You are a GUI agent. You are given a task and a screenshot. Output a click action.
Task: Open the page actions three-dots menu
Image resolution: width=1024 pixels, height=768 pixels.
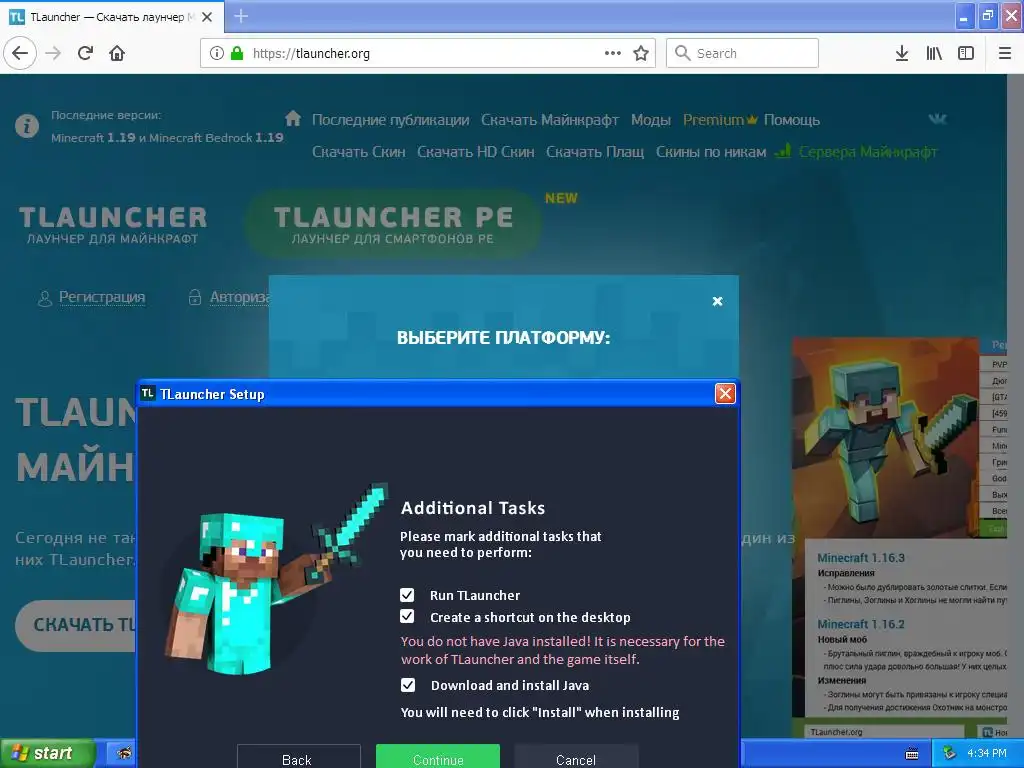(613, 54)
